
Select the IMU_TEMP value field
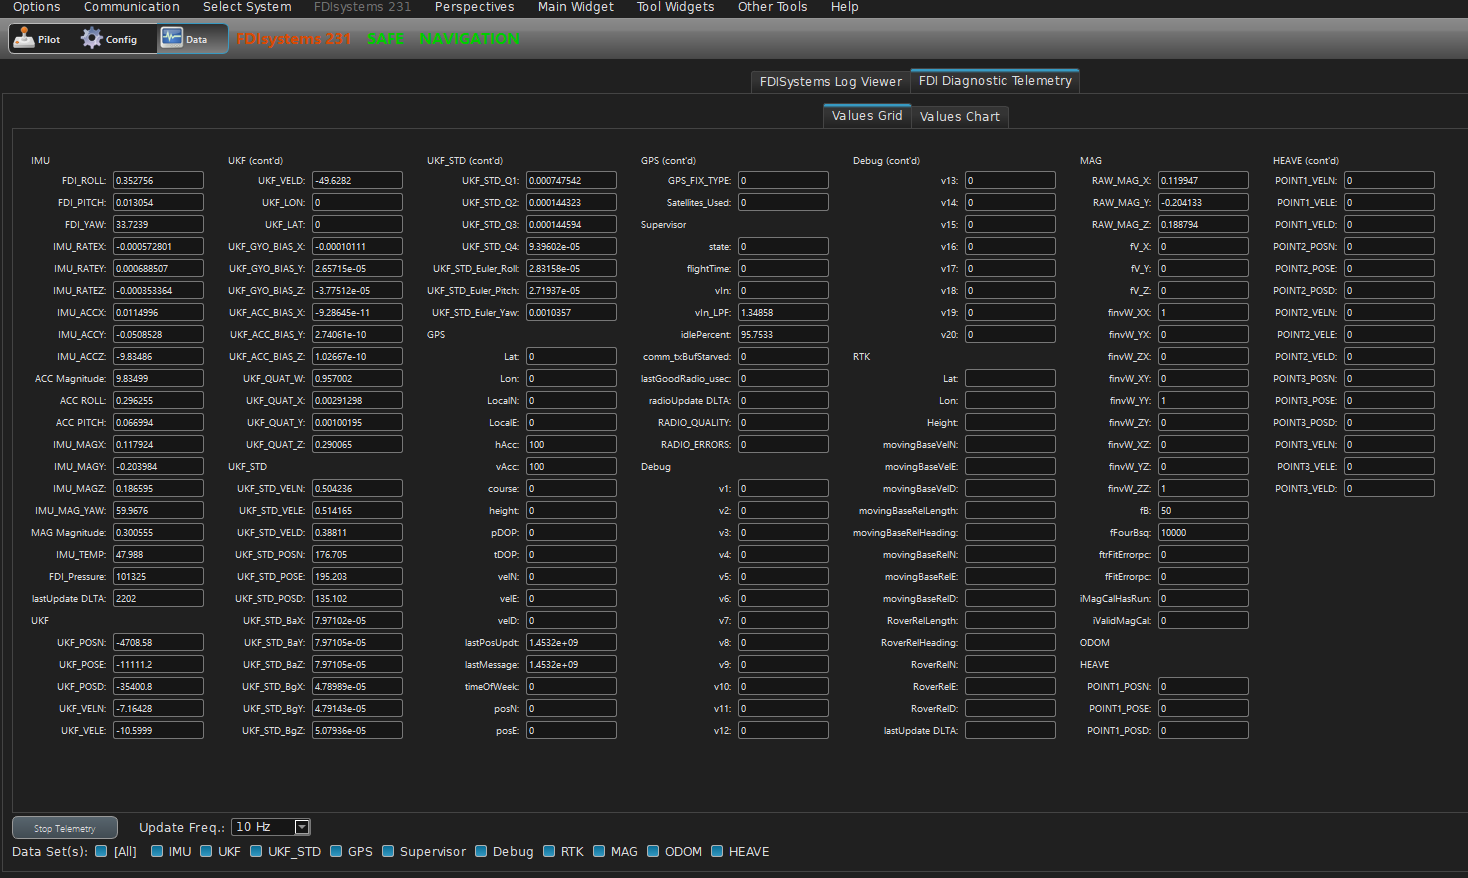[158, 555]
